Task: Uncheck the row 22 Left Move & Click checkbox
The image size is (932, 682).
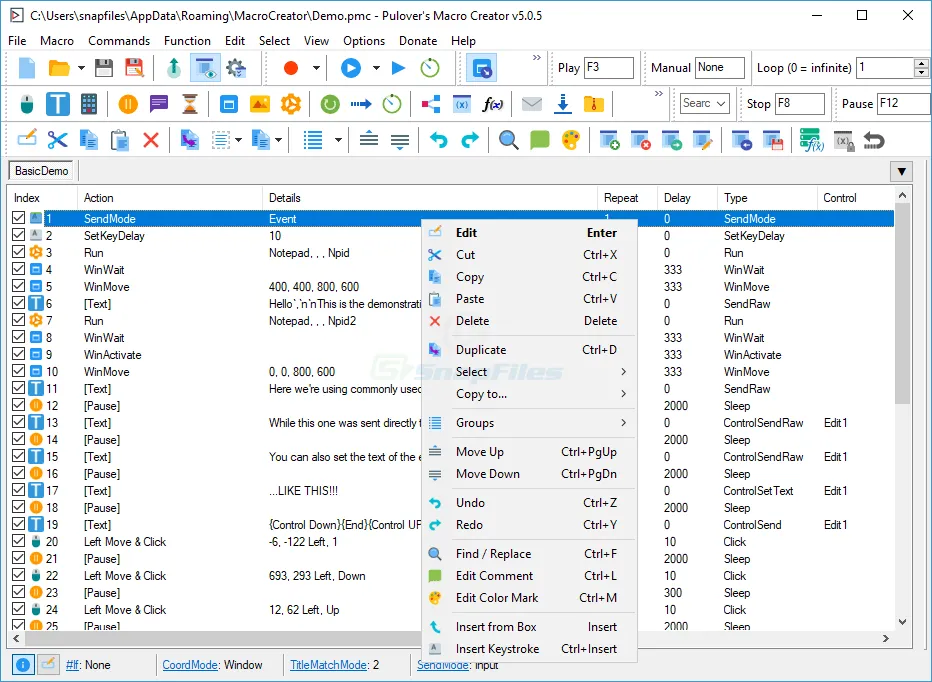Action: point(18,575)
